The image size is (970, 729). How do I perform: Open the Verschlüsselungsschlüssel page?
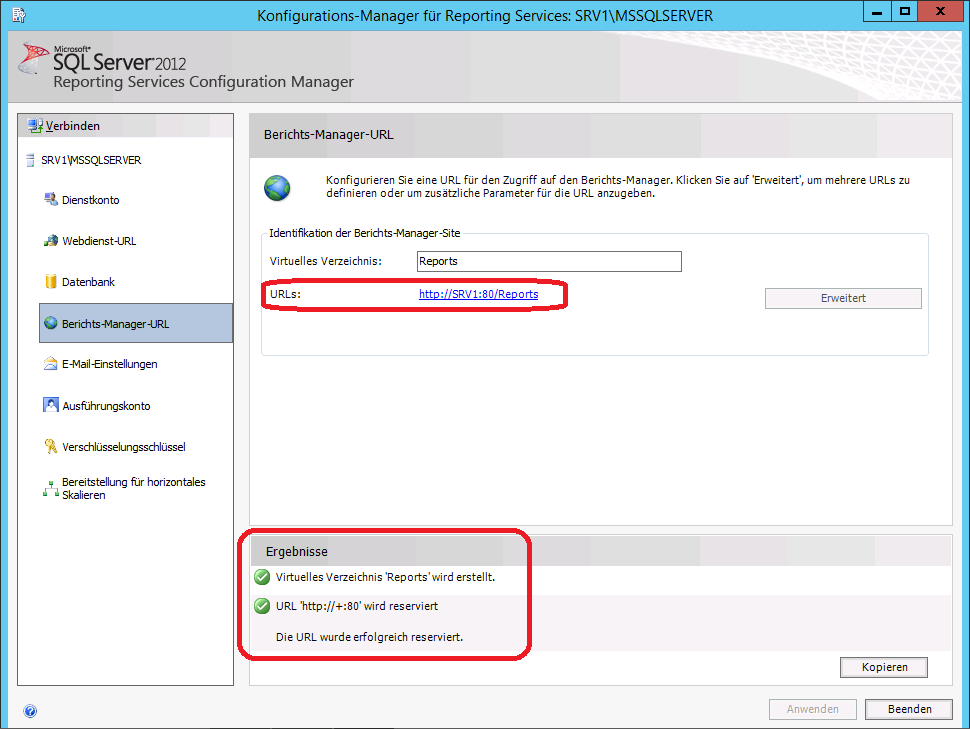click(124, 447)
